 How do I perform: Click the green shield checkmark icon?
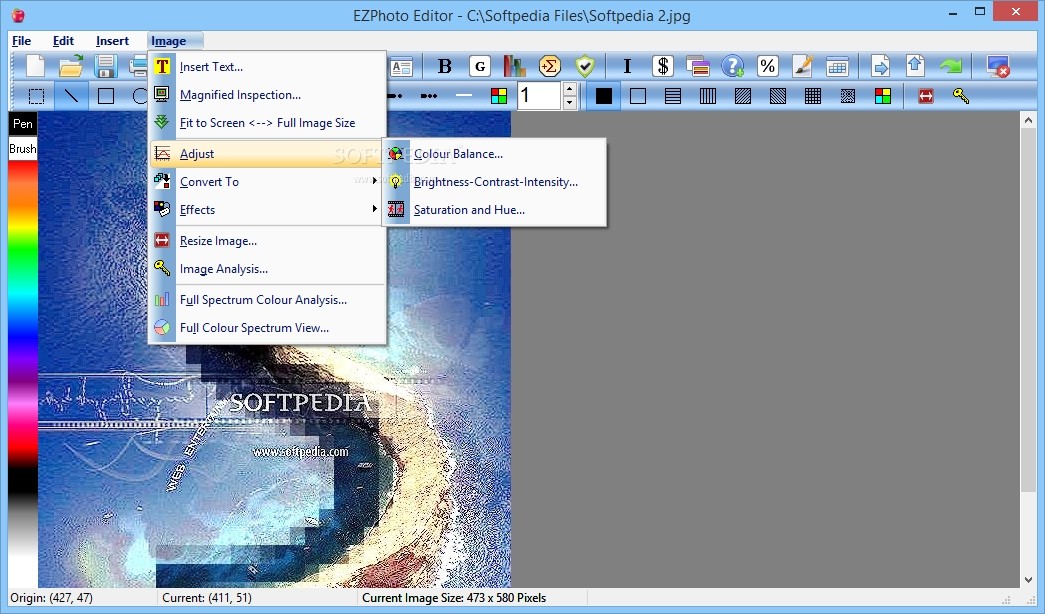point(584,66)
